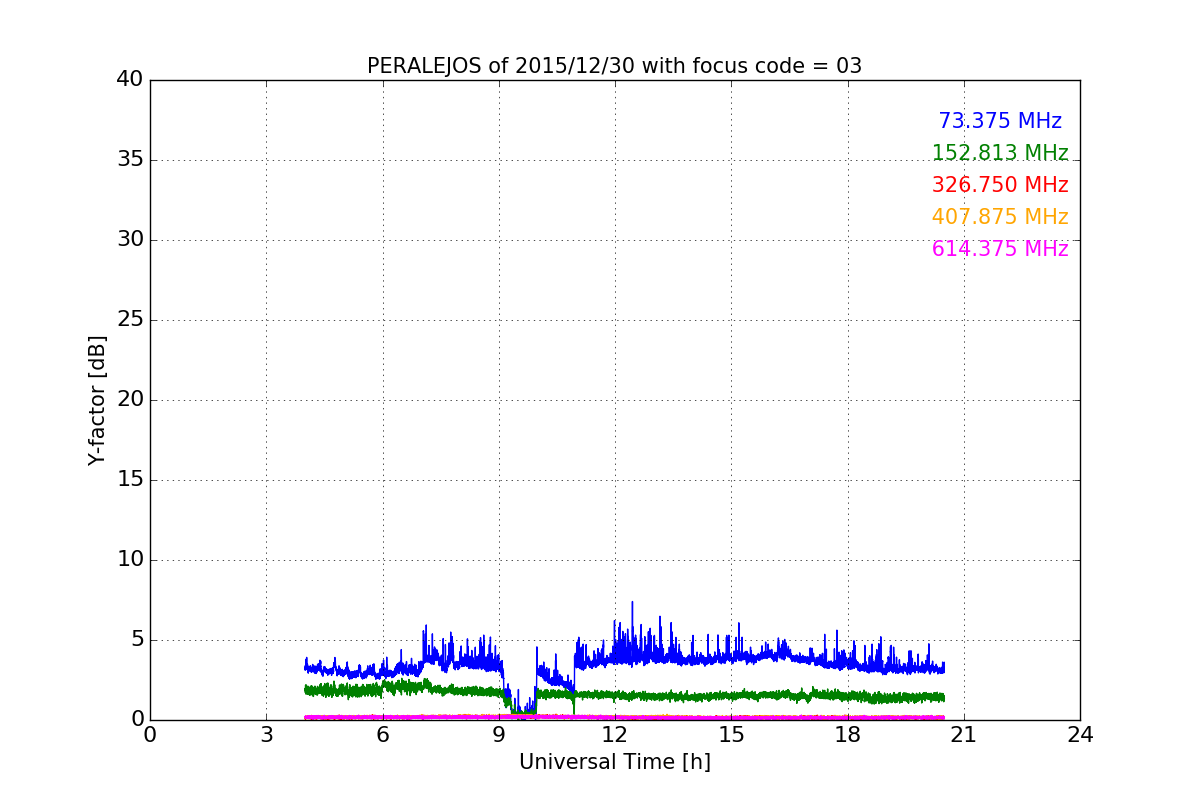Select the 73.375 MHz legend label
This screenshot has height=800, width=1200.
(x=1000, y=121)
